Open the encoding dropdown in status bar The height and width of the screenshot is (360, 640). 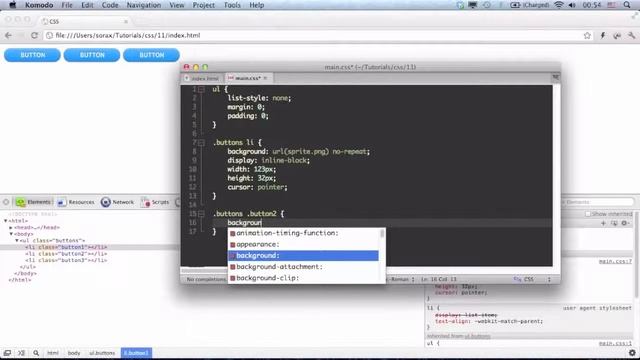point(401,280)
